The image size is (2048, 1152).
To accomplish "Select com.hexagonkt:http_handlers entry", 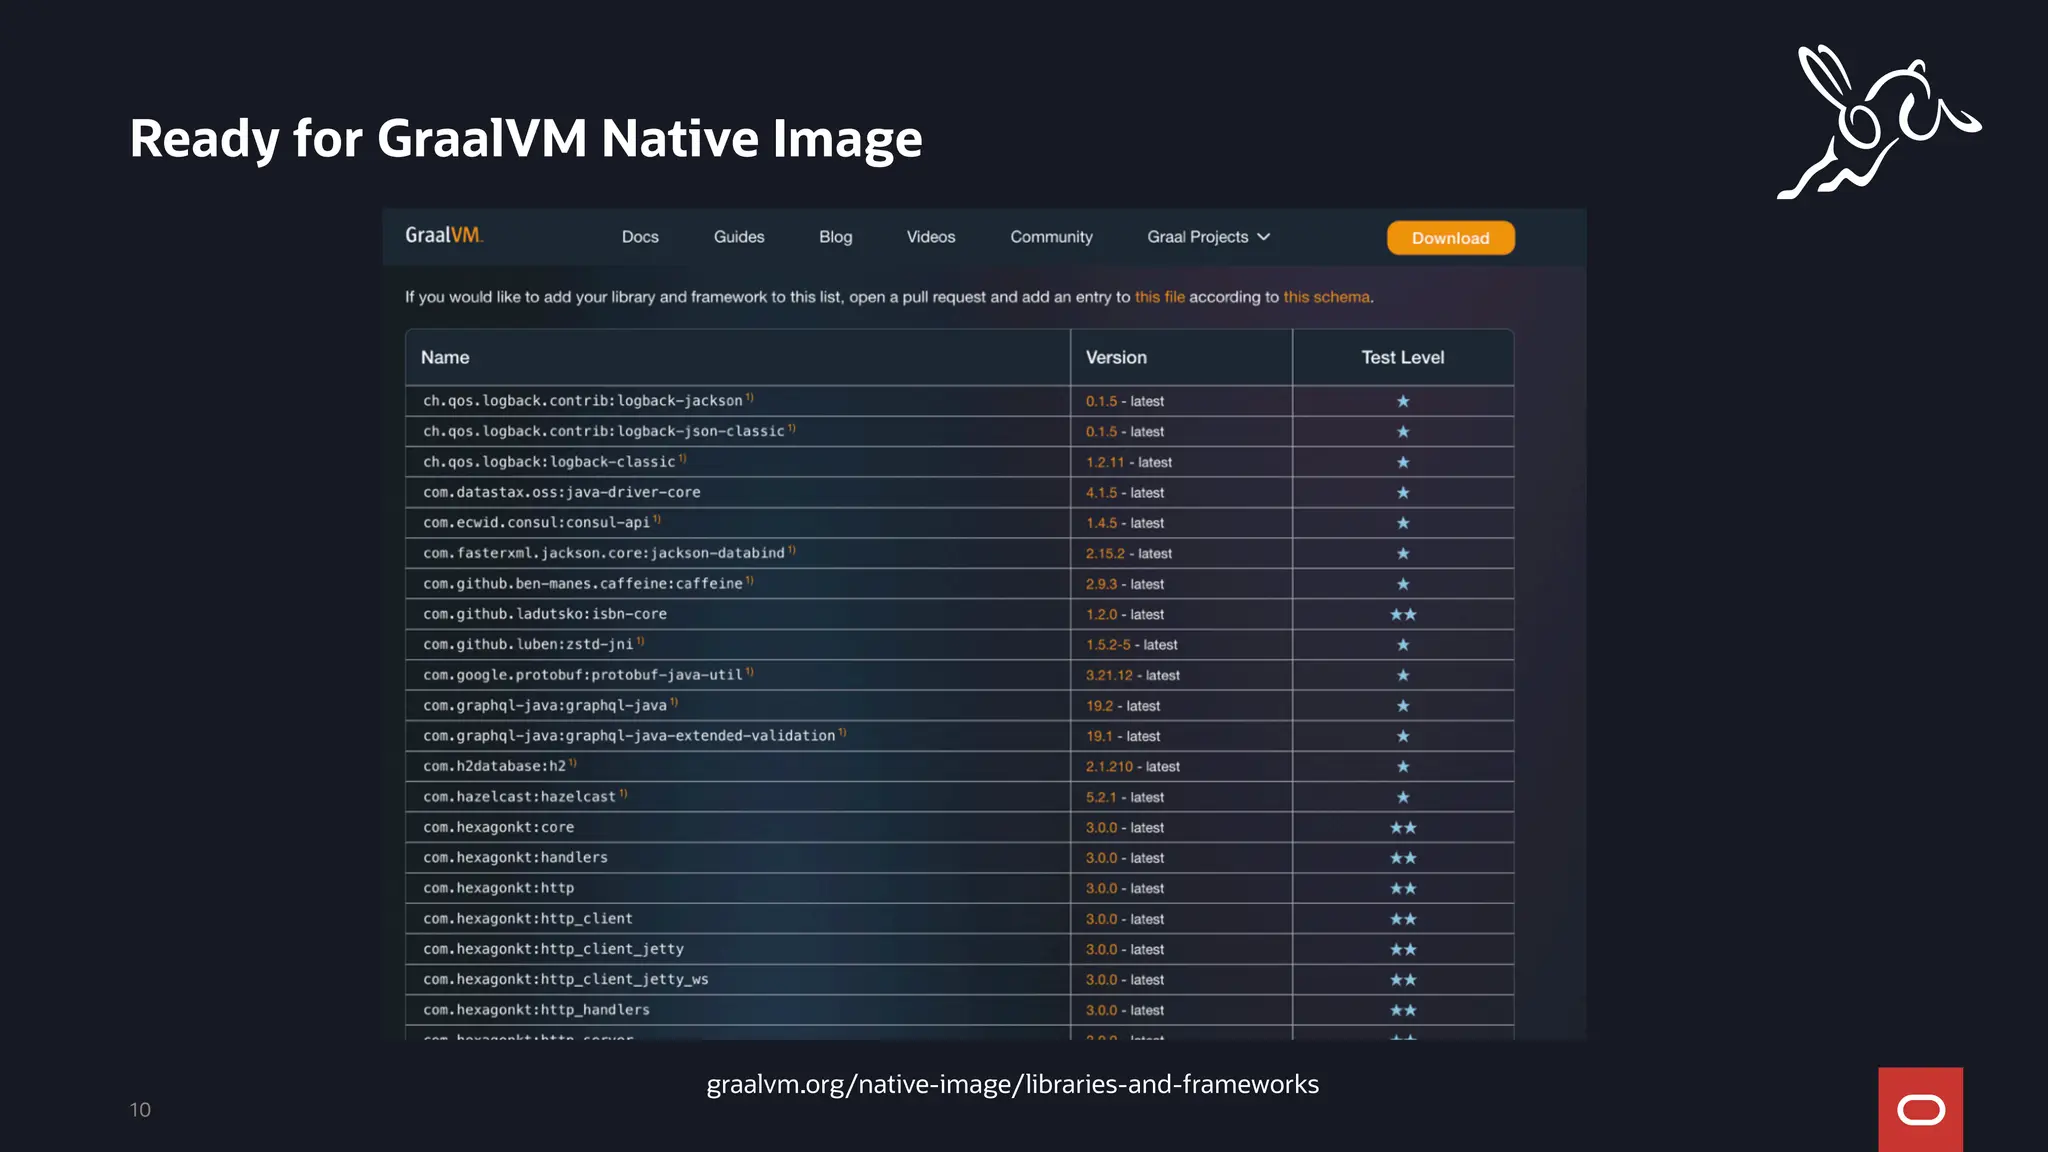I will [x=536, y=1010].
